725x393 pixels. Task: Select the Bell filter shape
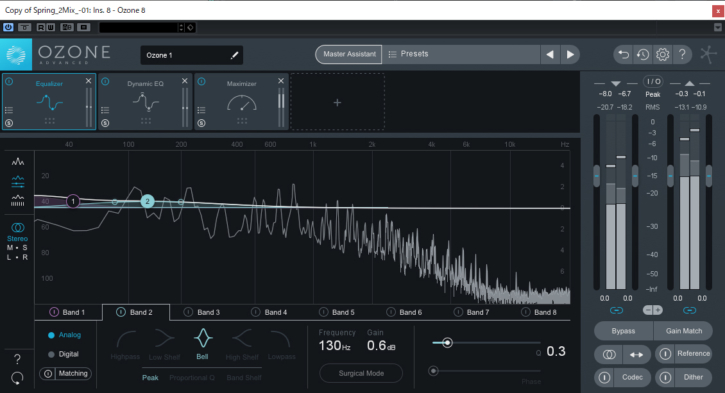203,343
